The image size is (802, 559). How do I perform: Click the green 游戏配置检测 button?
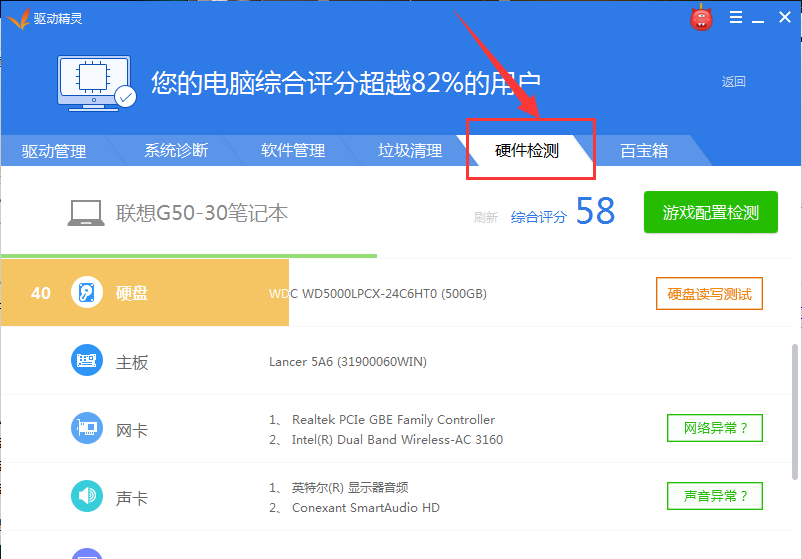coord(710,212)
